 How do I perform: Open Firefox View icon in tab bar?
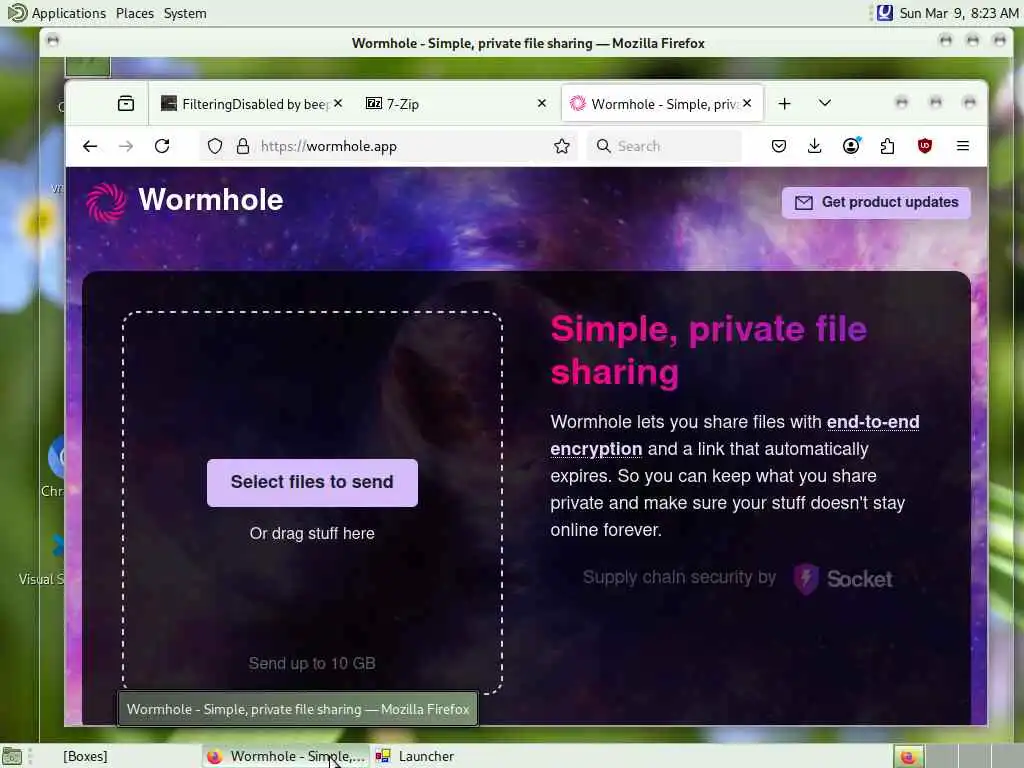pos(126,103)
